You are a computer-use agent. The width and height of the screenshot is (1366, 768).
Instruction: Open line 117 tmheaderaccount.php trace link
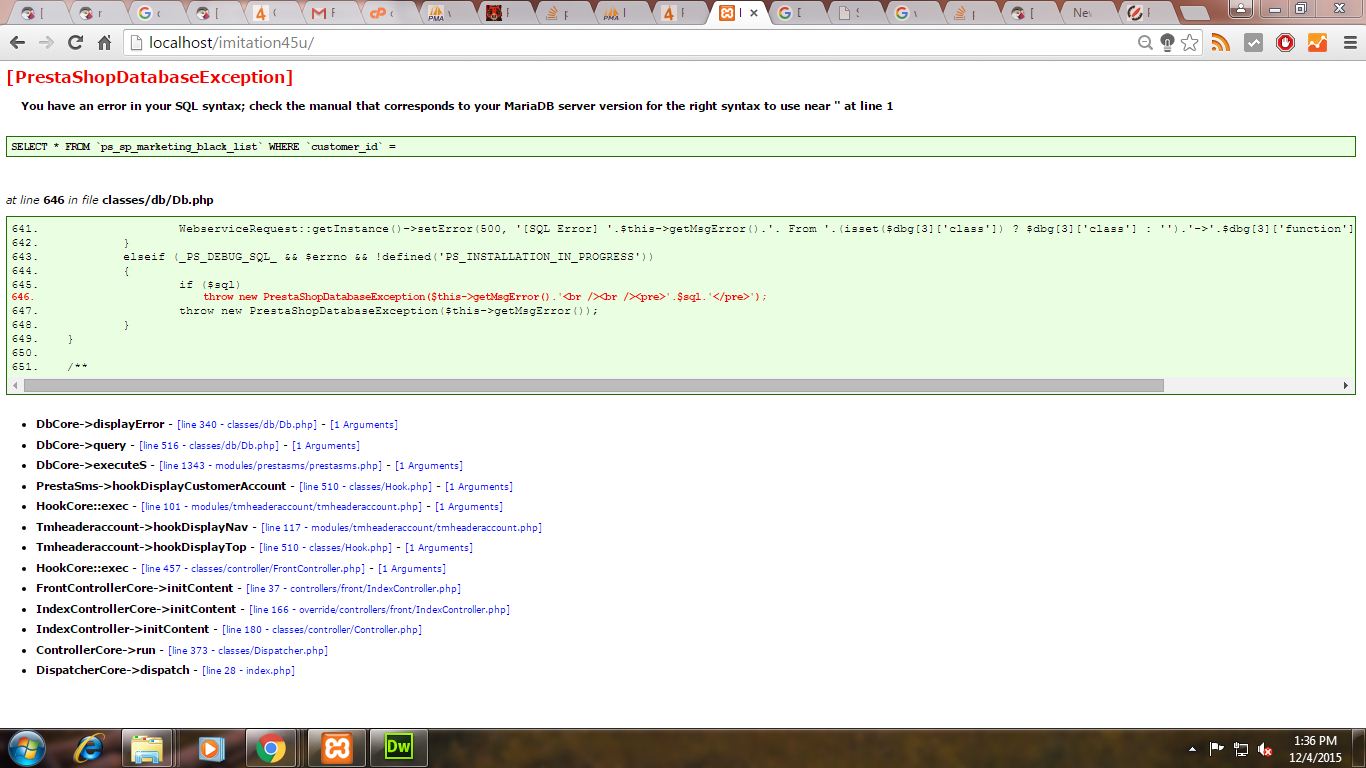tap(401, 528)
